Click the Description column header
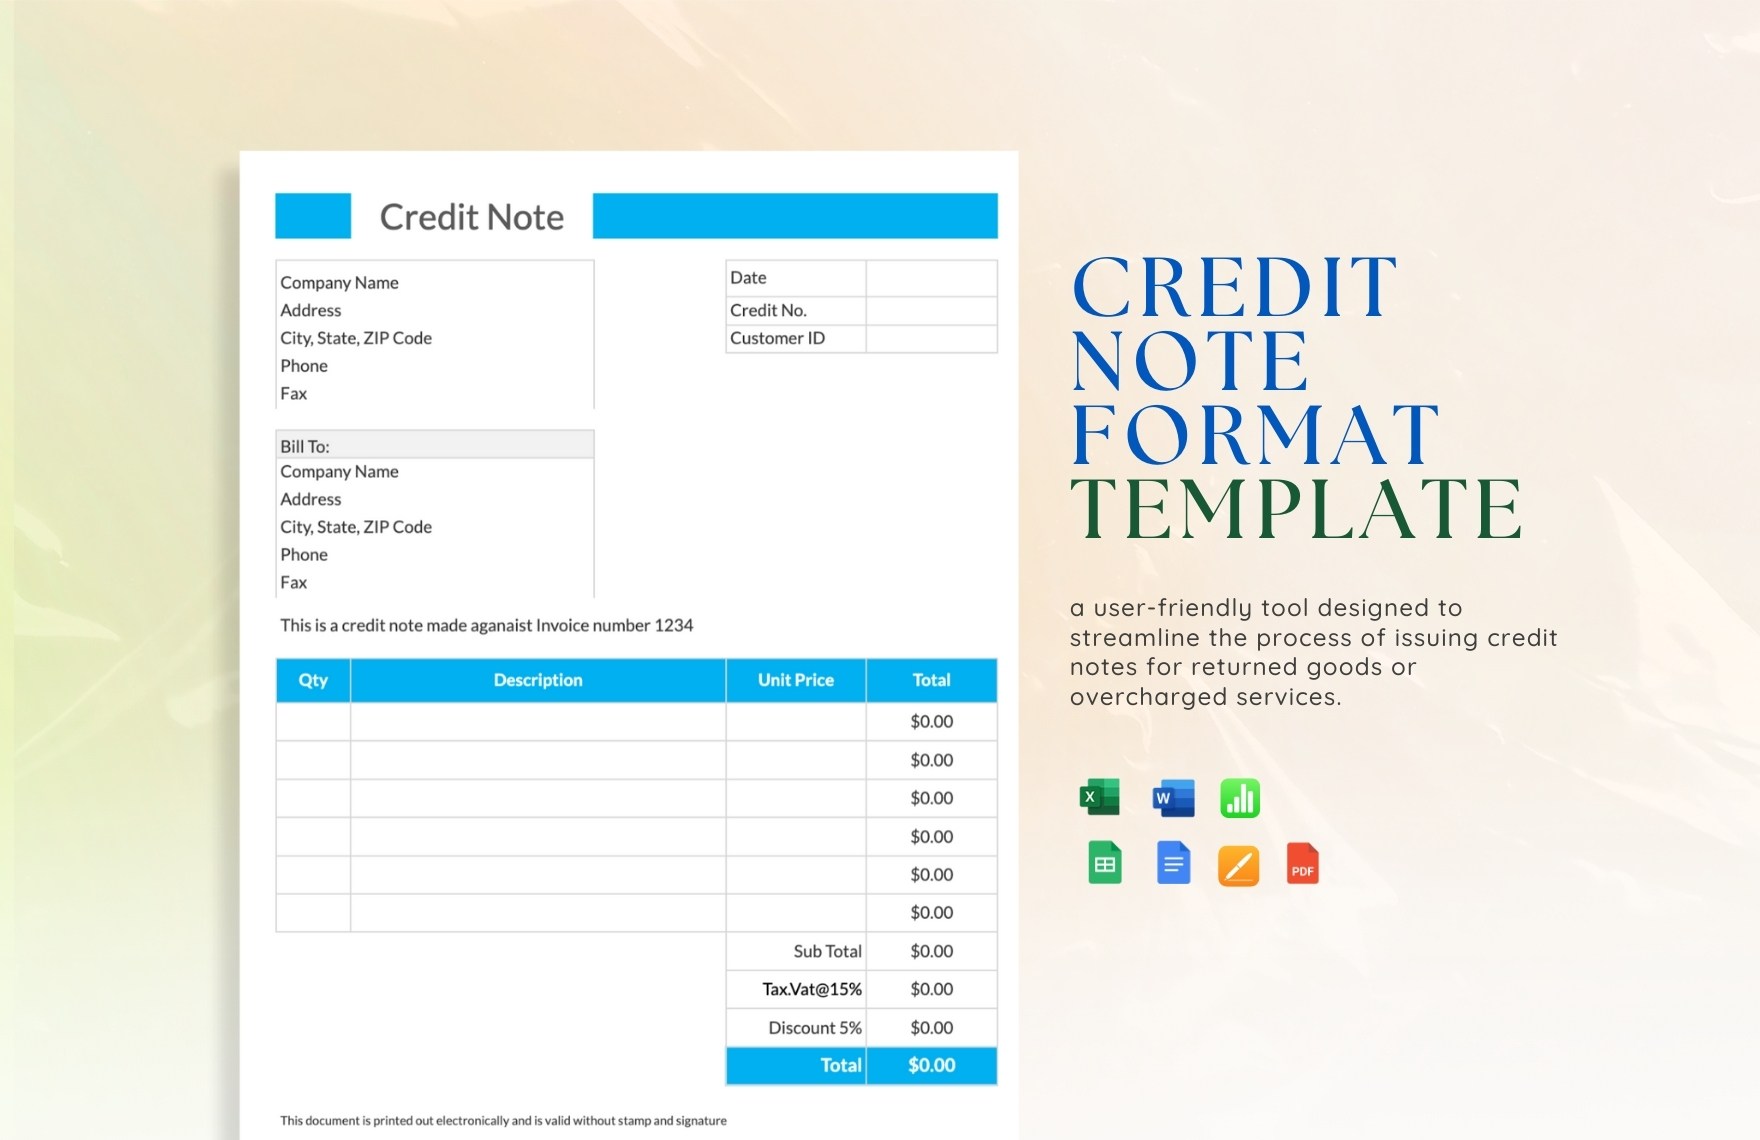The image size is (1760, 1140). click(x=538, y=680)
